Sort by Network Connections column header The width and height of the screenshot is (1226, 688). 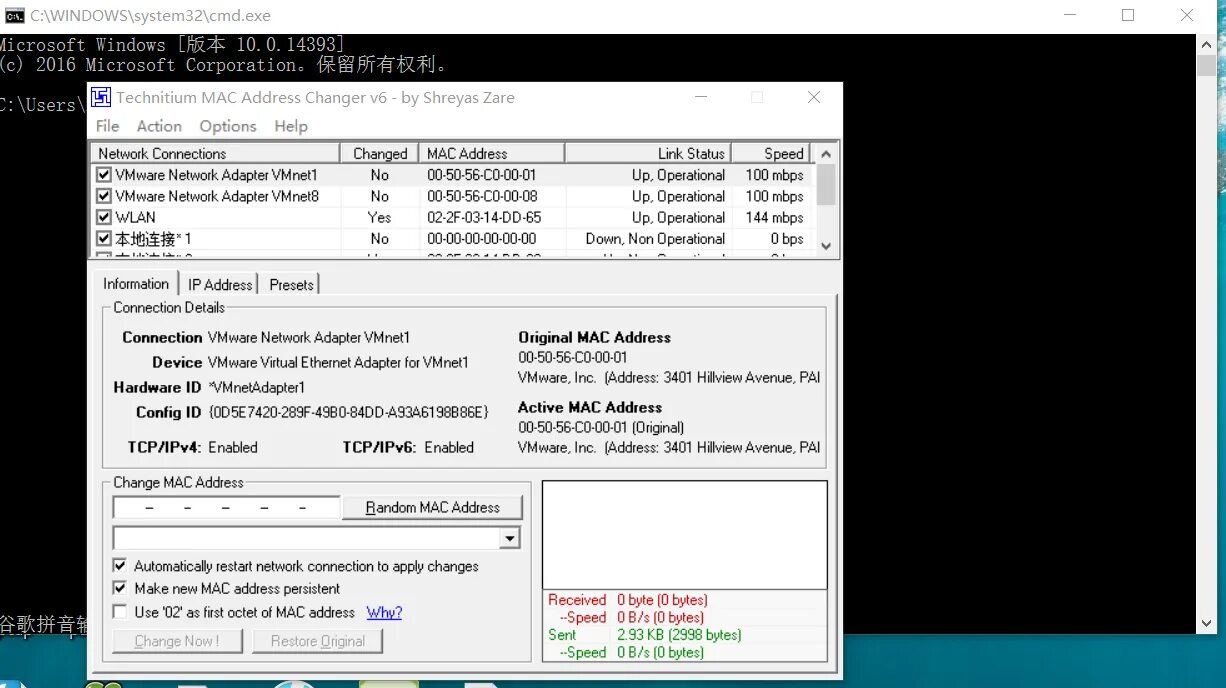pos(216,153)
